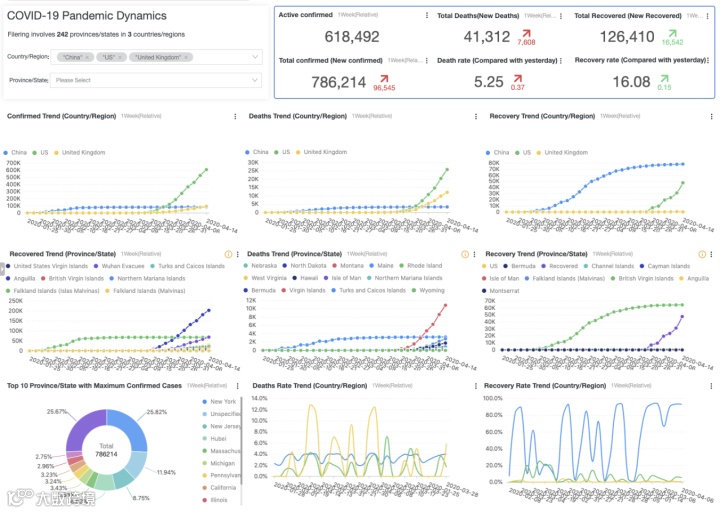720x513 pixels.
Task: Toggle Michigan in pie chart legend
Action: [219, 463]
